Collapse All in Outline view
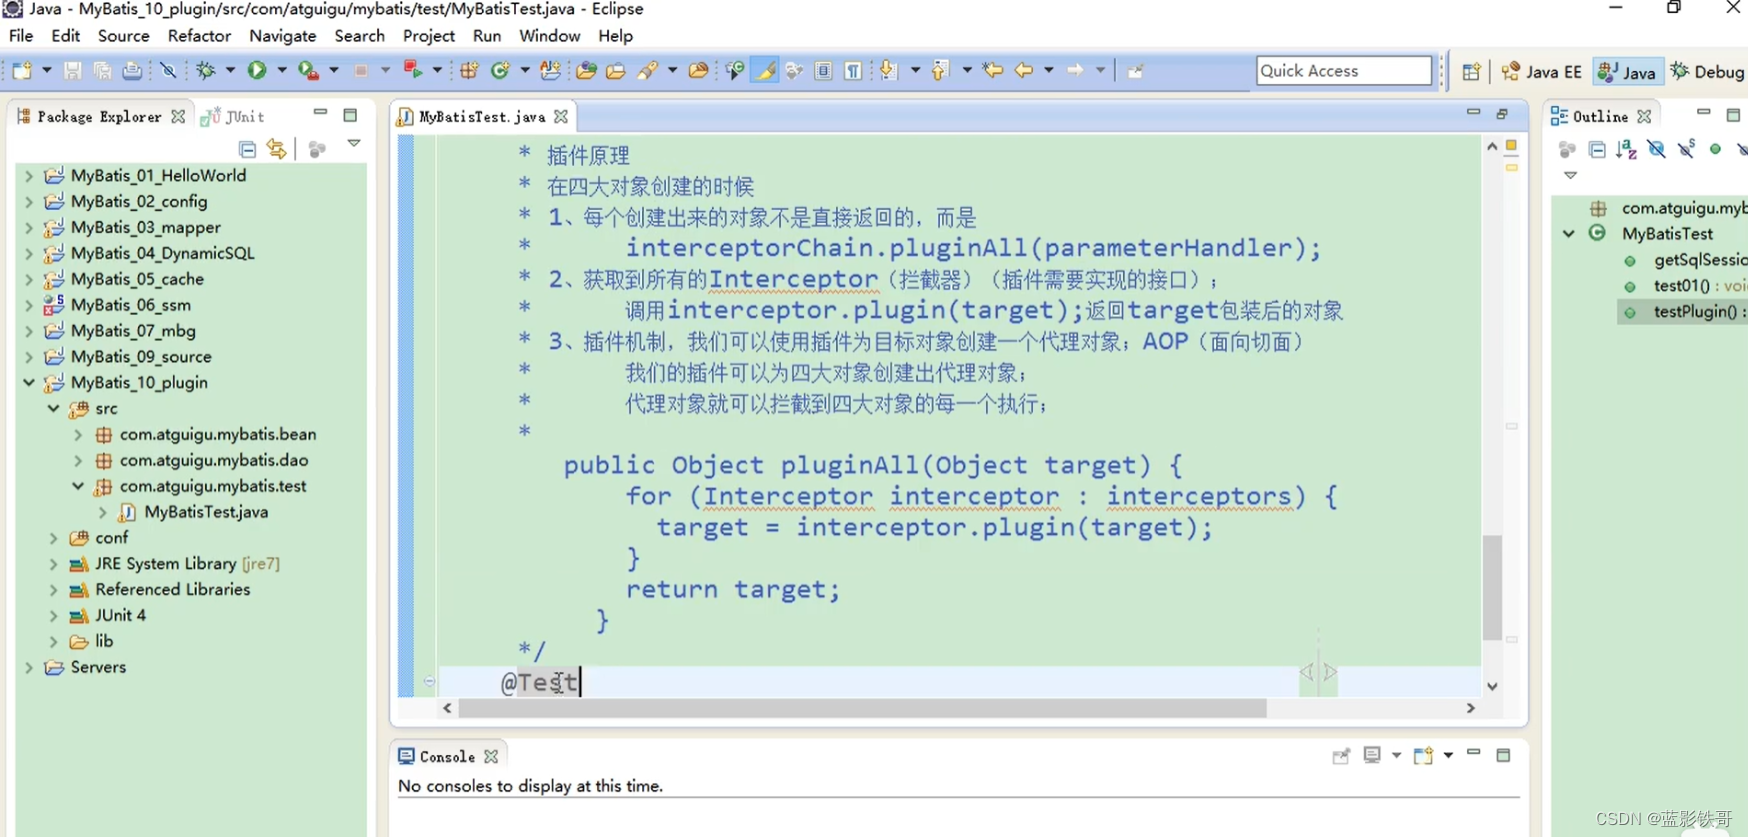1748x837 pixels. (x=1597, y=149)
